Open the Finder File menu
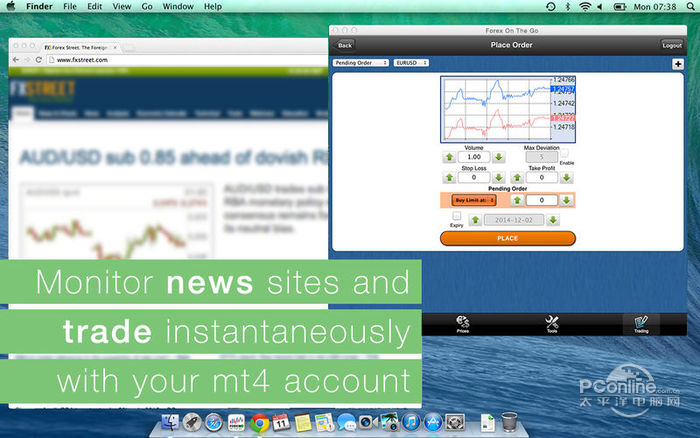The image size is (700, 438). 70,7
